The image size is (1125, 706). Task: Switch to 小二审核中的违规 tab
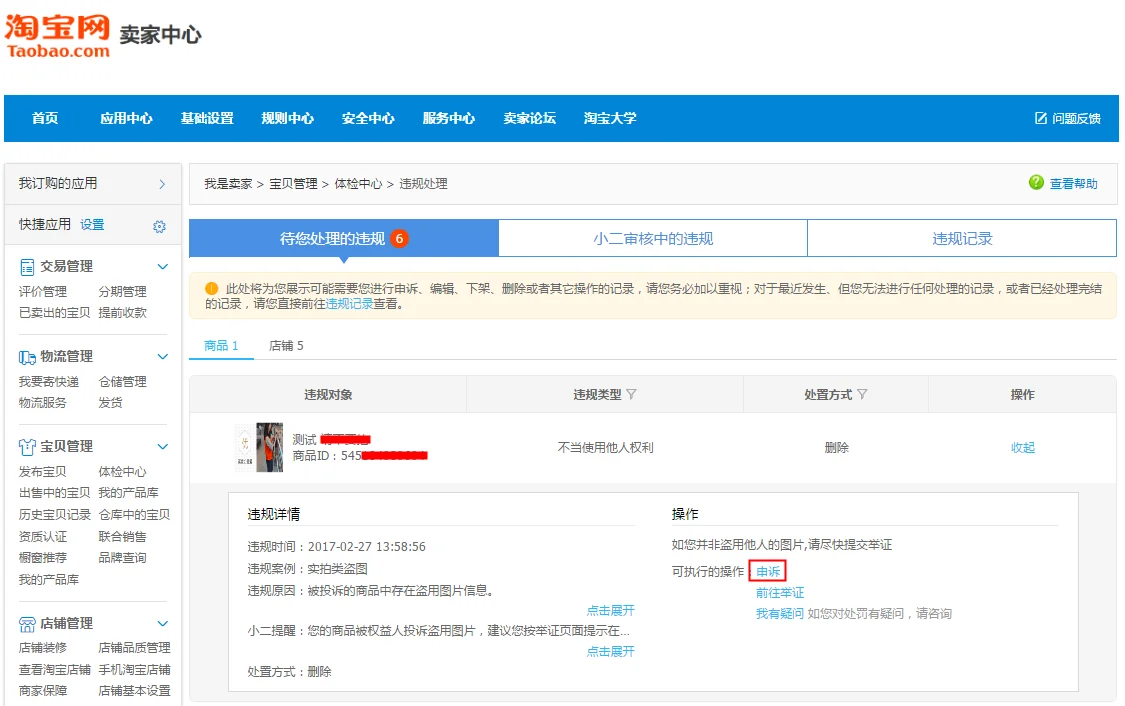(653, 239)
